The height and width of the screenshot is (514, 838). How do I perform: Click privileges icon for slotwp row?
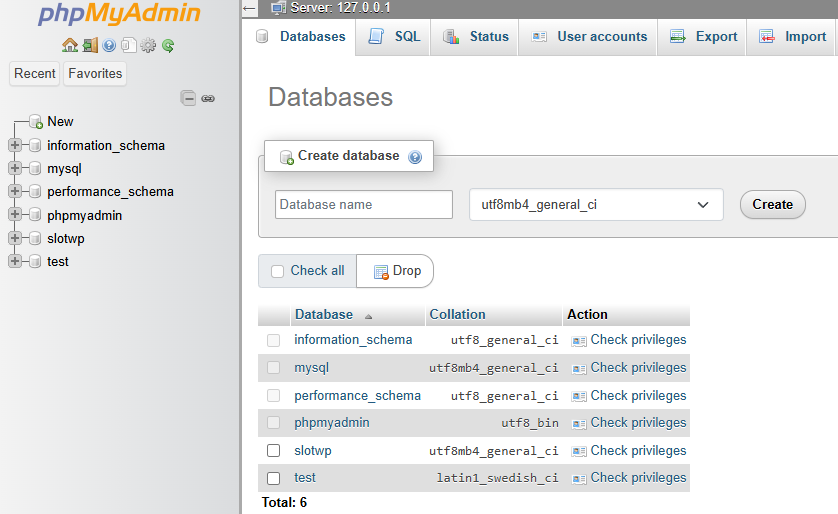pos(579,451)
